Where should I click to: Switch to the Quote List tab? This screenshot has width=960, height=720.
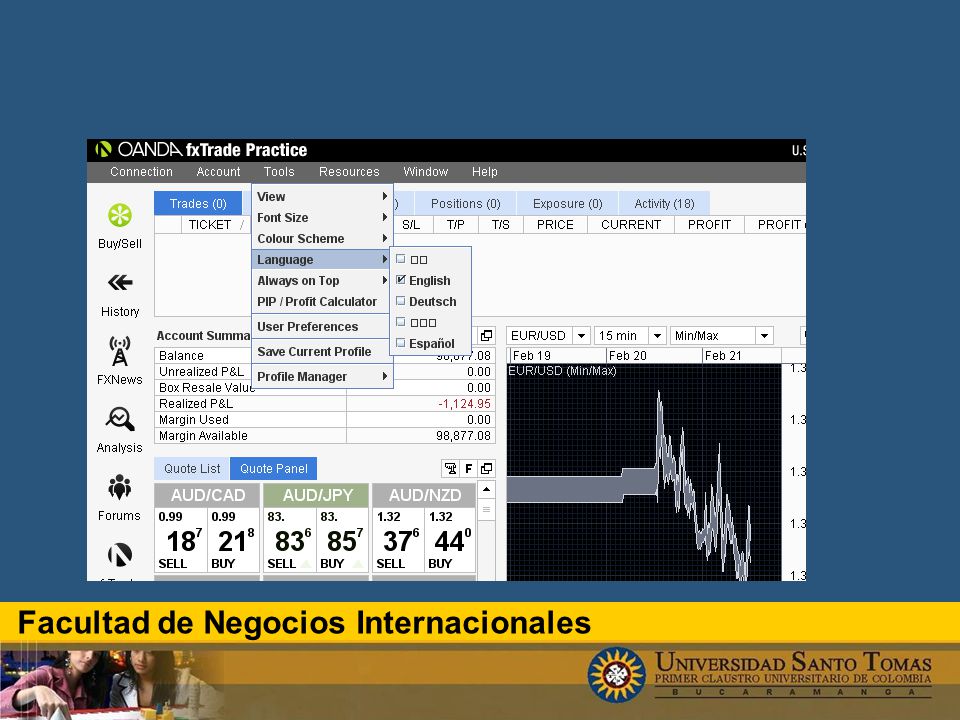tap(192, 468)
